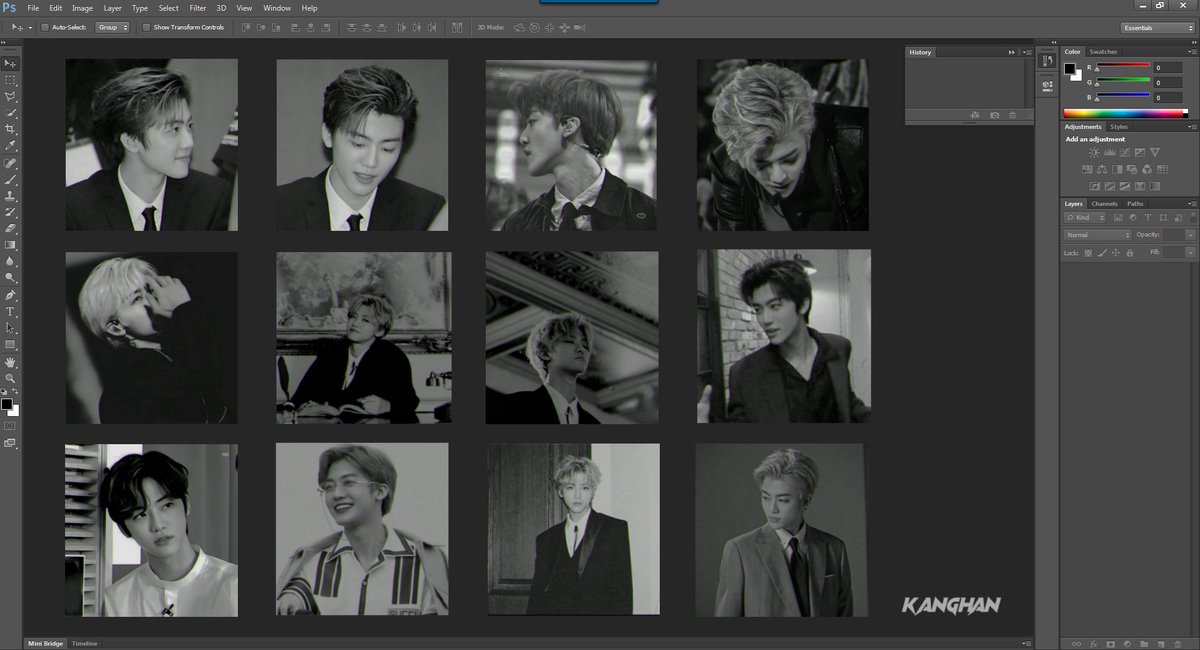Open the Layers panel flyout menu
The image size is (1200, 650).
click(x=1191, y=203)
